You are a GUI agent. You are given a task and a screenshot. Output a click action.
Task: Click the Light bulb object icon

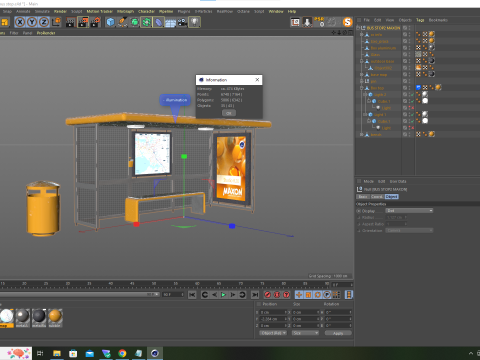pos(194,22)
